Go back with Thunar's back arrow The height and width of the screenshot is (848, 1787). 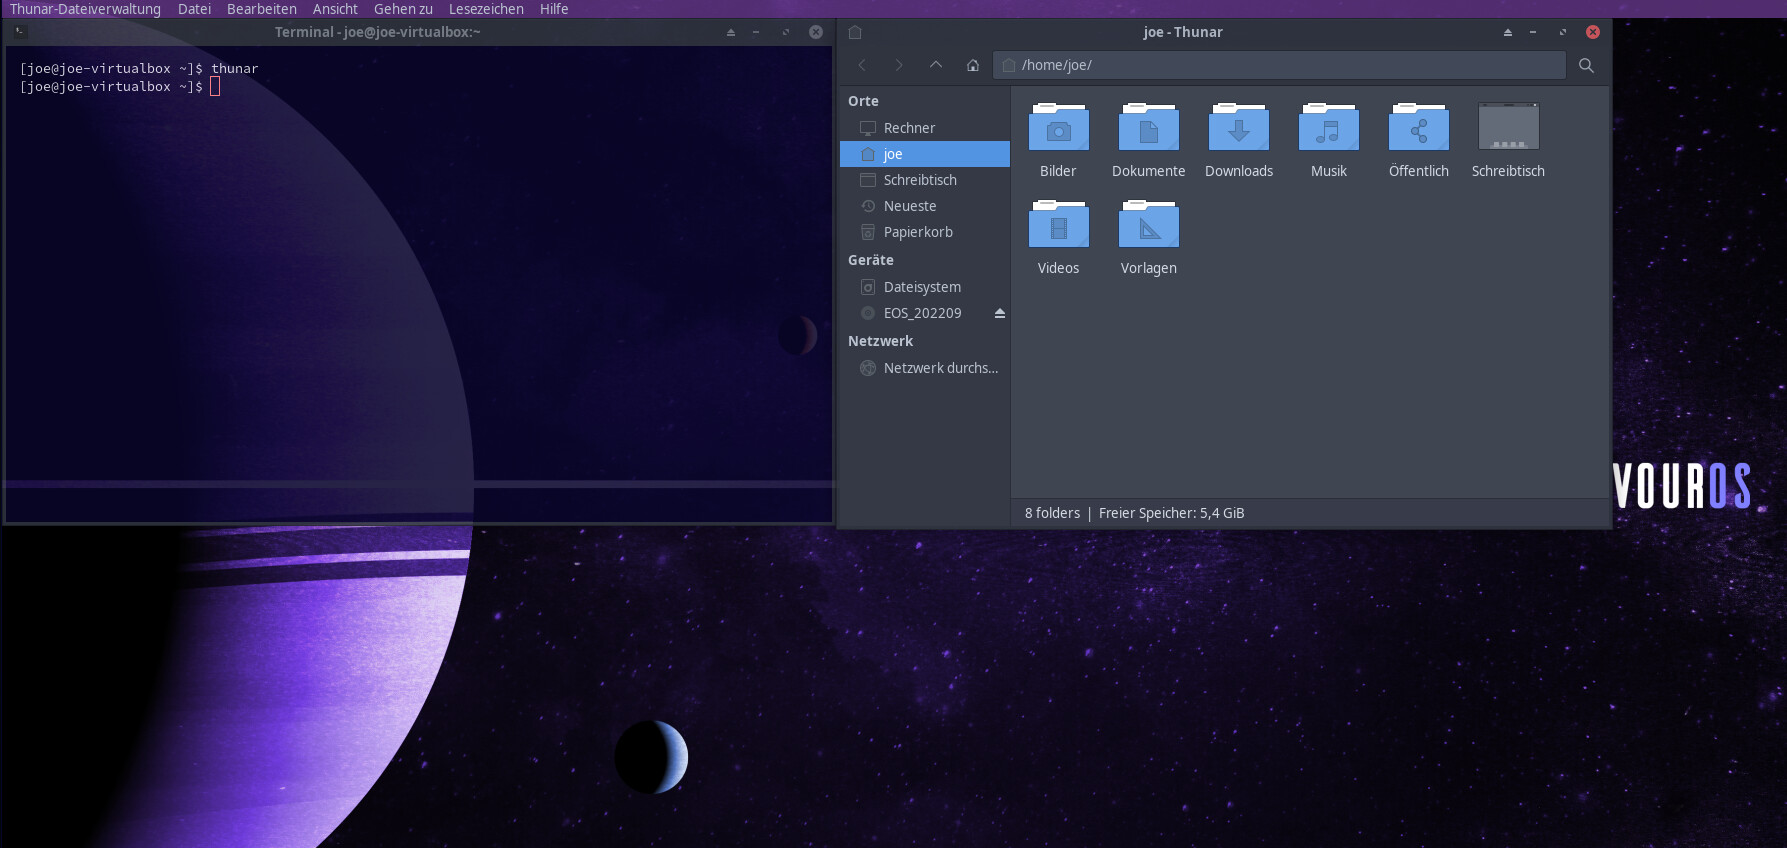click(x=862, y=65)
